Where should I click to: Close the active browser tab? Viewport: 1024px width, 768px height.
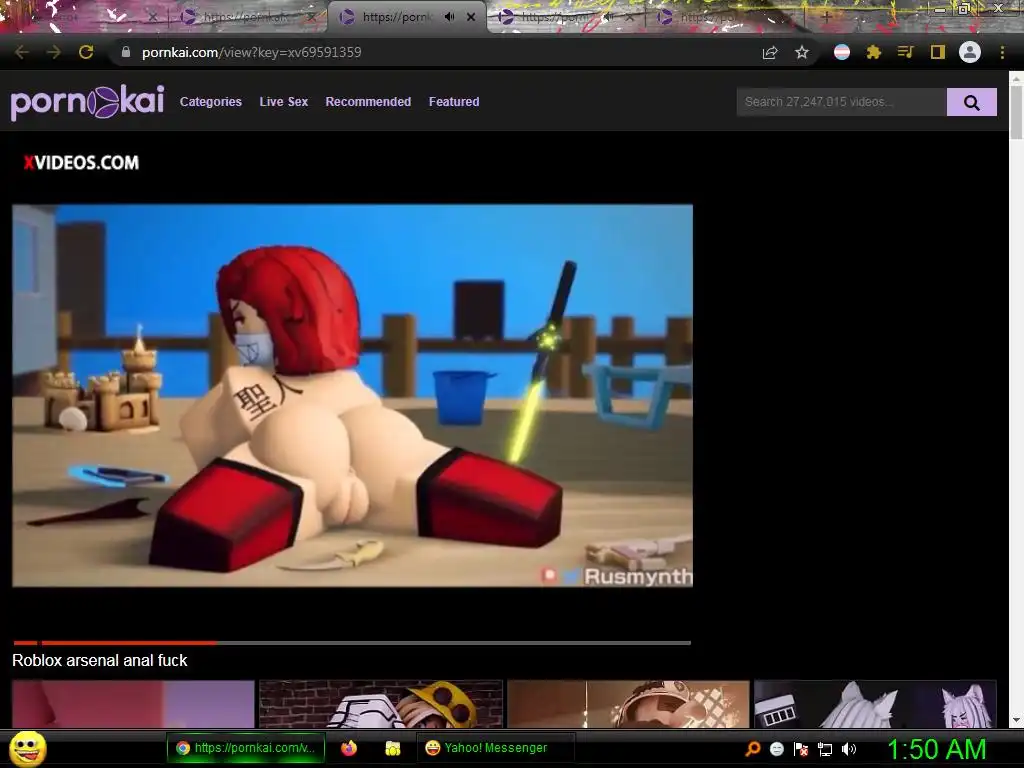tap(471, 17)
